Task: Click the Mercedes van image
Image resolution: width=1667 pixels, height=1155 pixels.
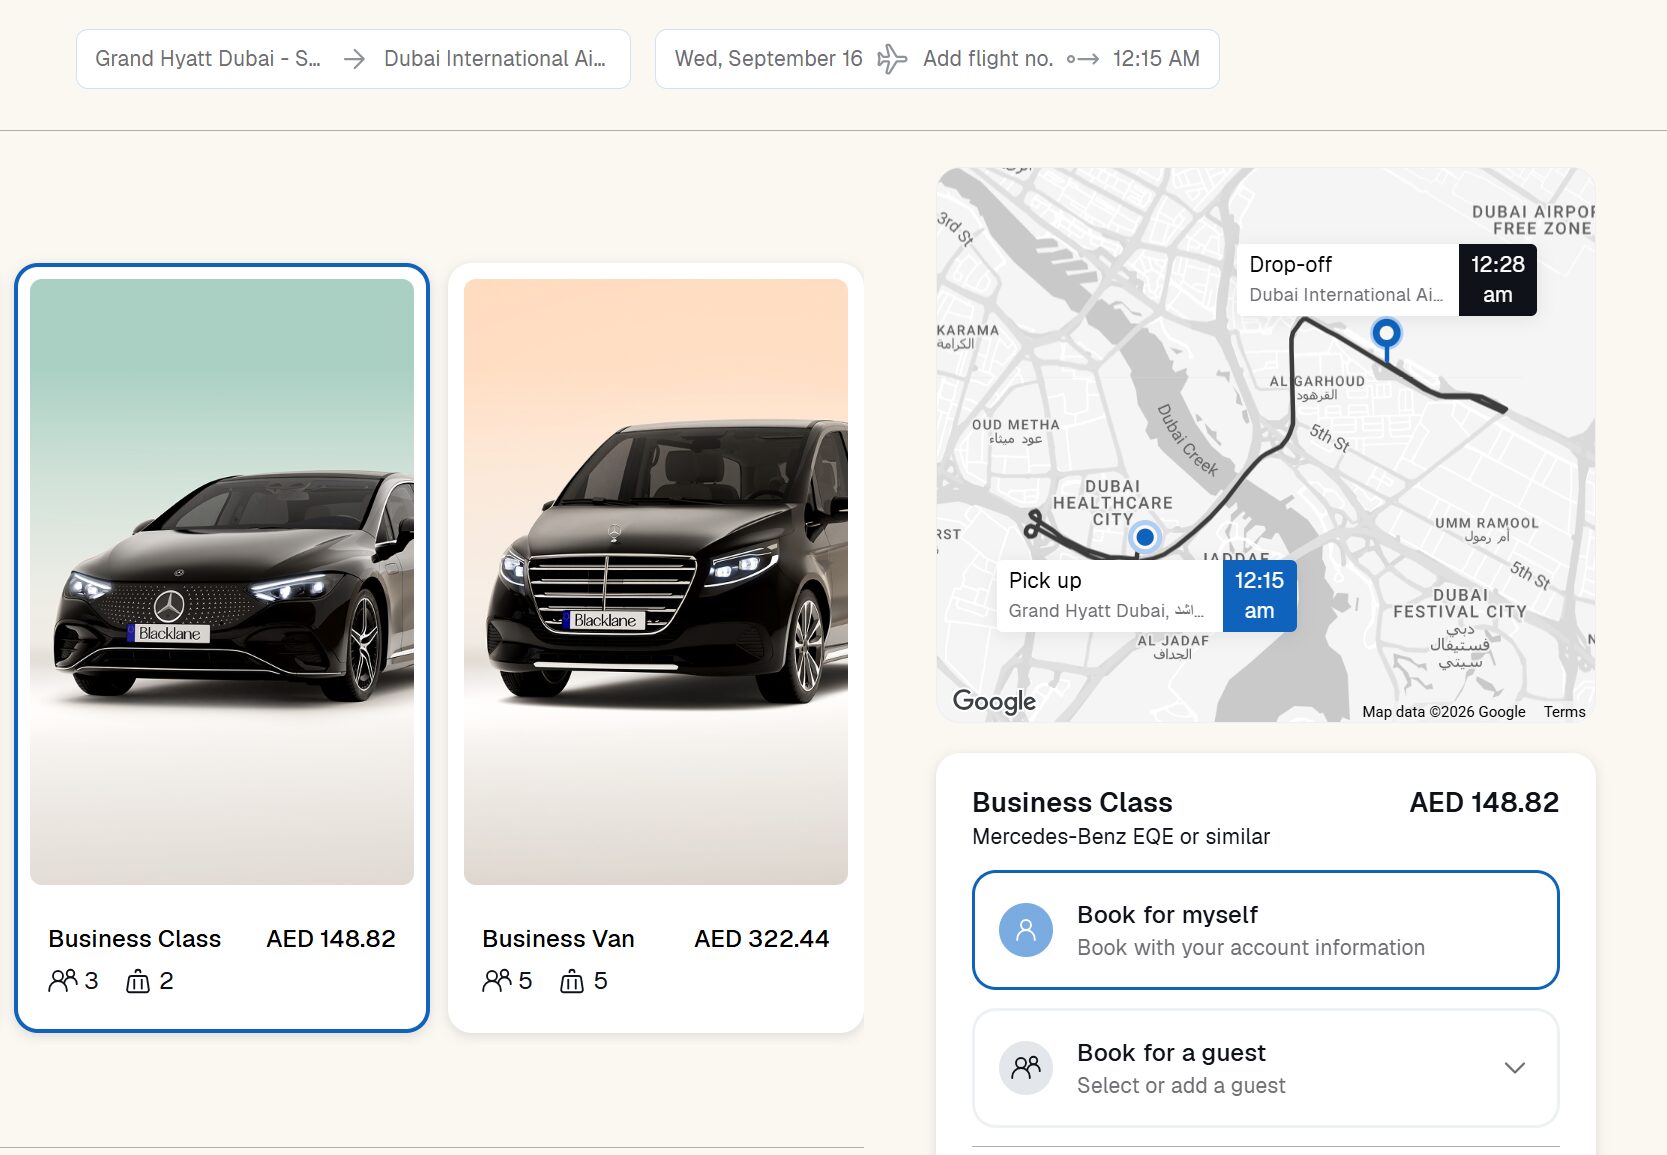Action: click(656, 582)
